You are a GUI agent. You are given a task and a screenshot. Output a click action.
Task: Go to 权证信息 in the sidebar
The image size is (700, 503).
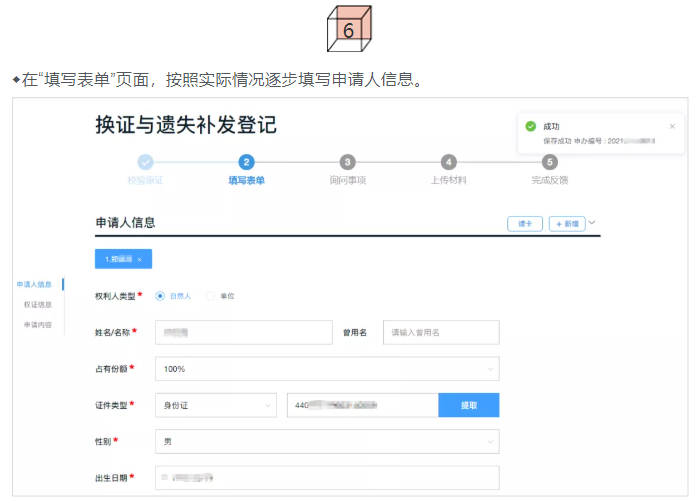point(38,305)
